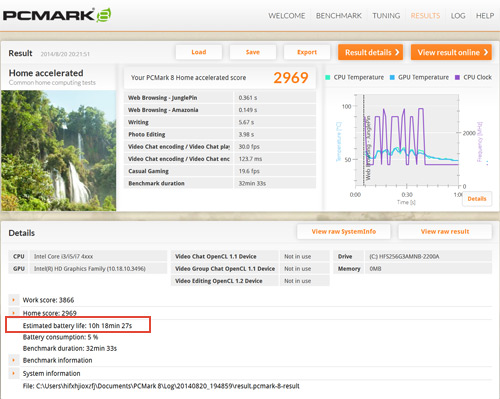Open the LOG tab
The height and width of the screenshot is (399, 500).
[458, 16]
